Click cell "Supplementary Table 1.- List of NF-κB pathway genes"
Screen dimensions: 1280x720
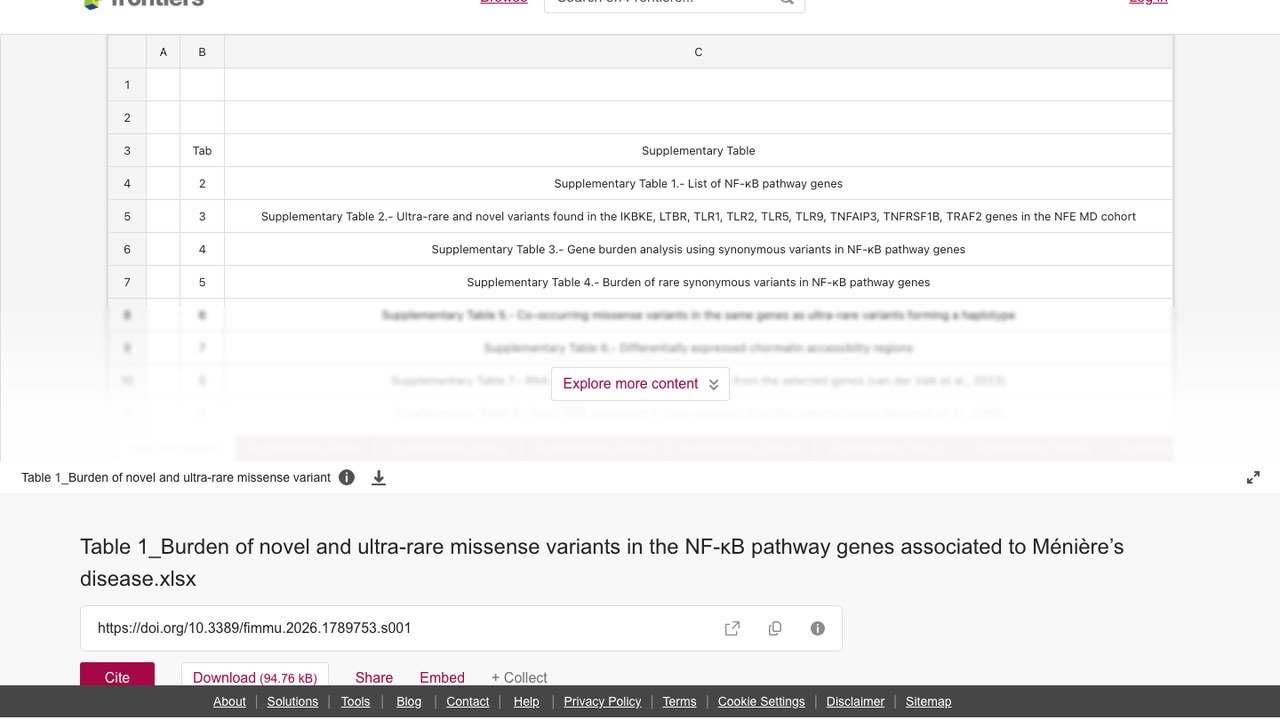click(x=698, y=183)
